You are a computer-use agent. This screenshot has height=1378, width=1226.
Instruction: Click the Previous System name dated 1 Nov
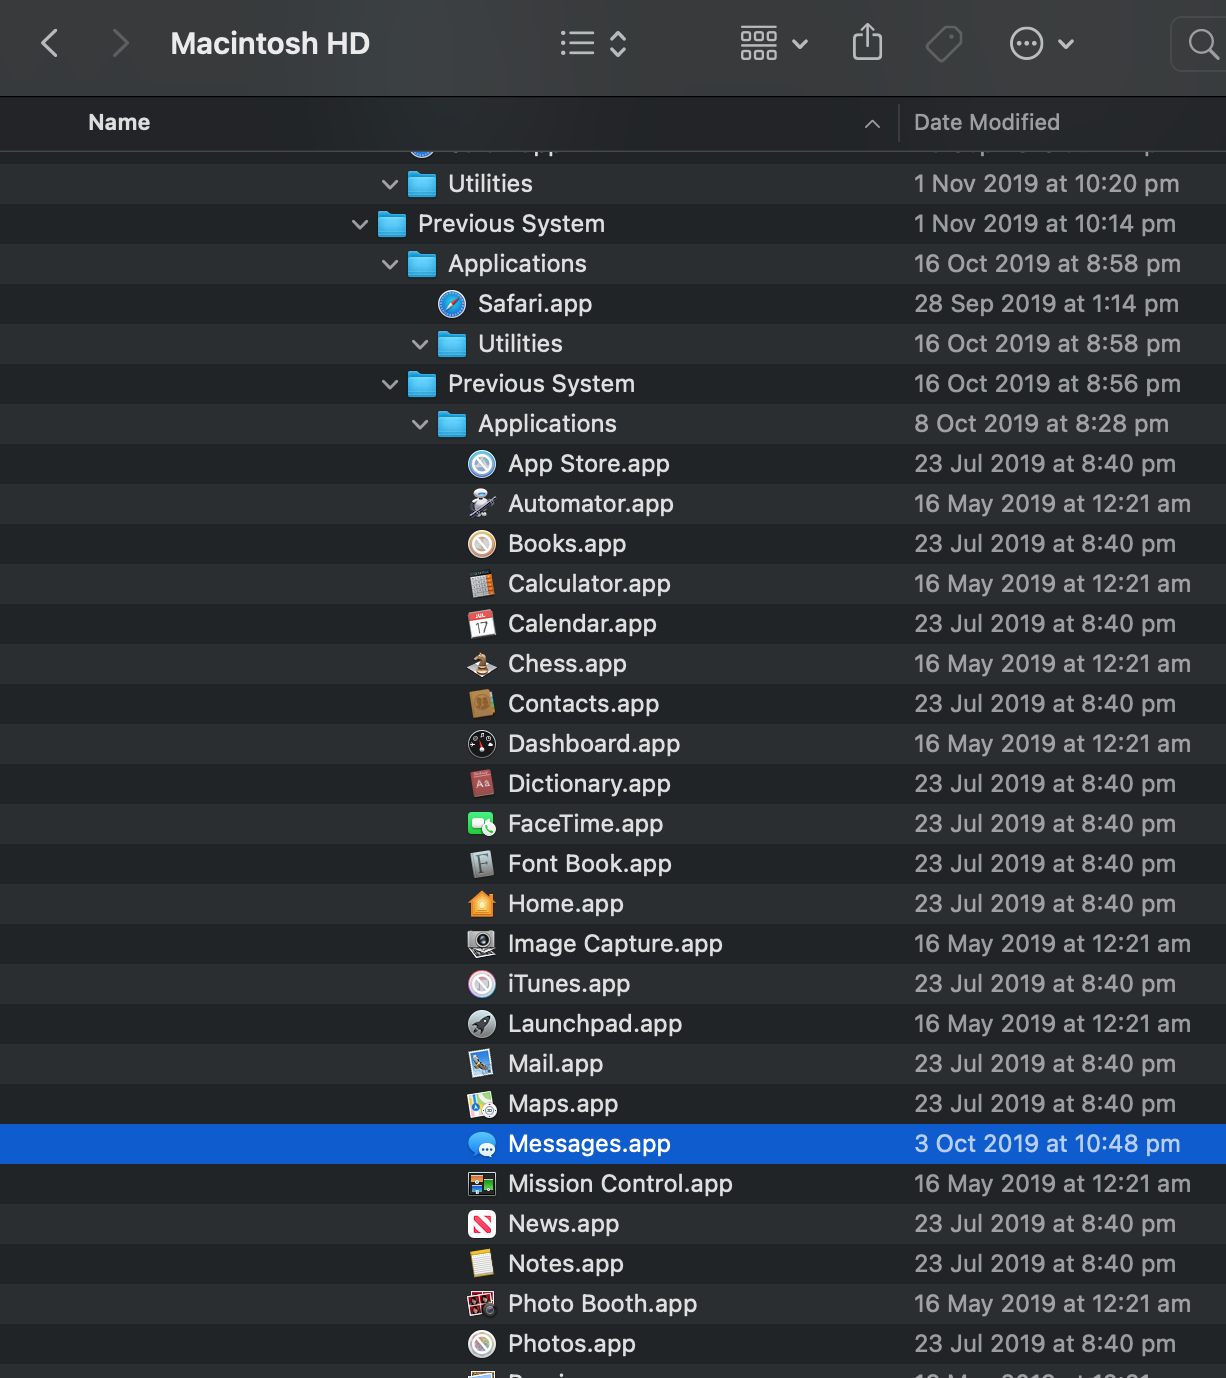(511, 224)
